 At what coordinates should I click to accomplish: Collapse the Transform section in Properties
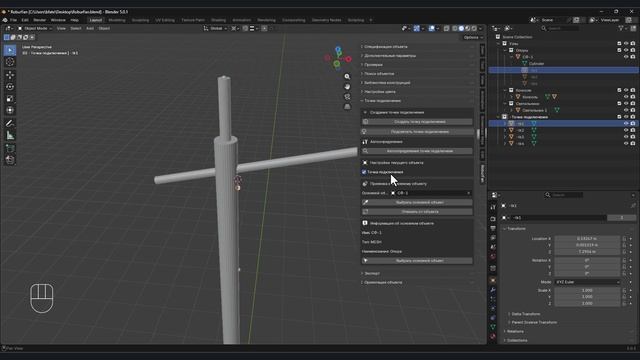pos(516,229)
